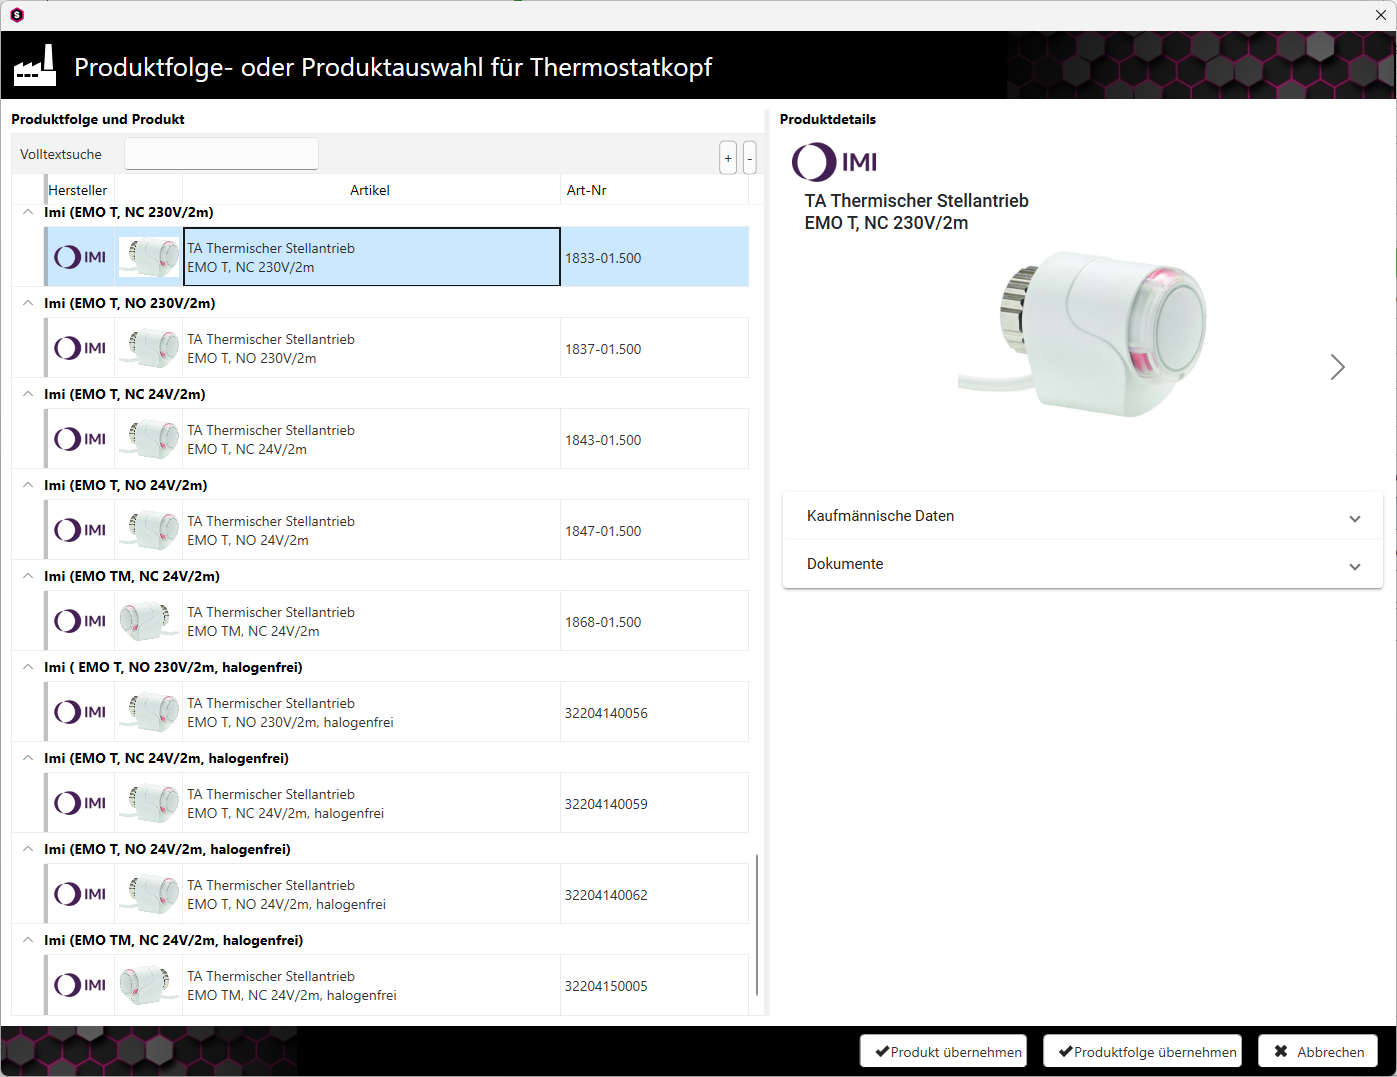Click the IMI logo in the 1868-01.500 row
1397x1077 pixels.
click(80, 621)
